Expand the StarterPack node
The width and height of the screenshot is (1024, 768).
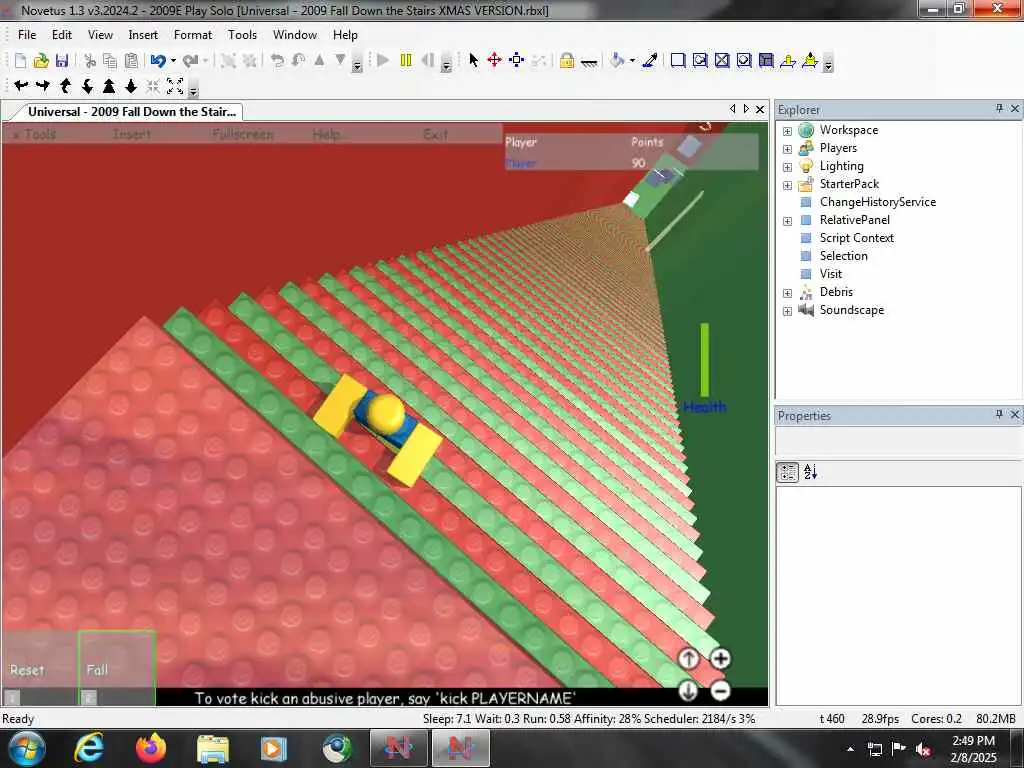coord(788,185)
